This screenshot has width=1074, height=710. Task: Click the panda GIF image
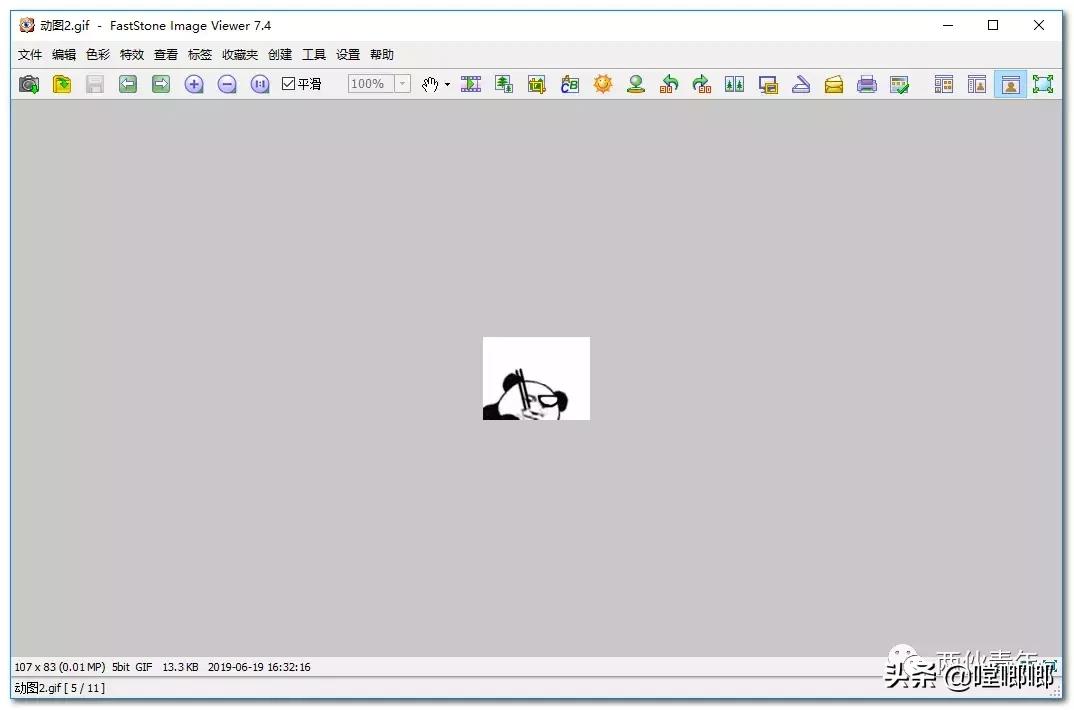536,379
